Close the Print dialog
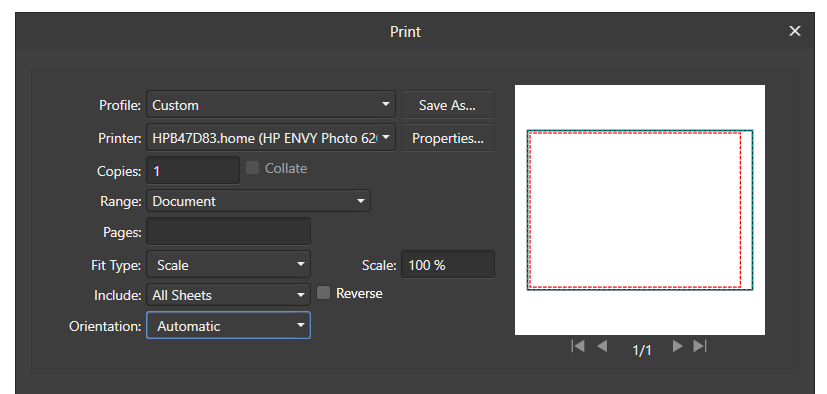827x394 pixels. tap(794, 31)
